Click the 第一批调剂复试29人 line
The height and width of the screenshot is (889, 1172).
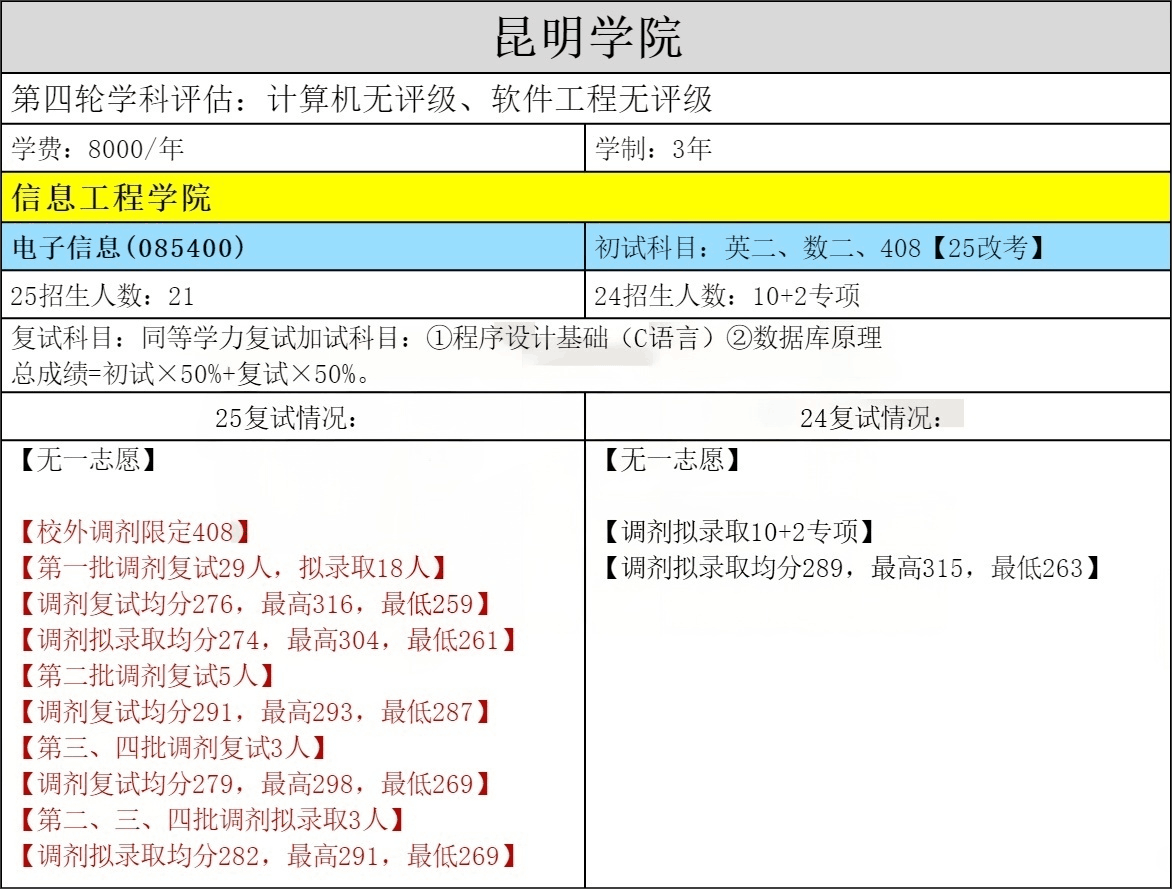tap(232, 568)
